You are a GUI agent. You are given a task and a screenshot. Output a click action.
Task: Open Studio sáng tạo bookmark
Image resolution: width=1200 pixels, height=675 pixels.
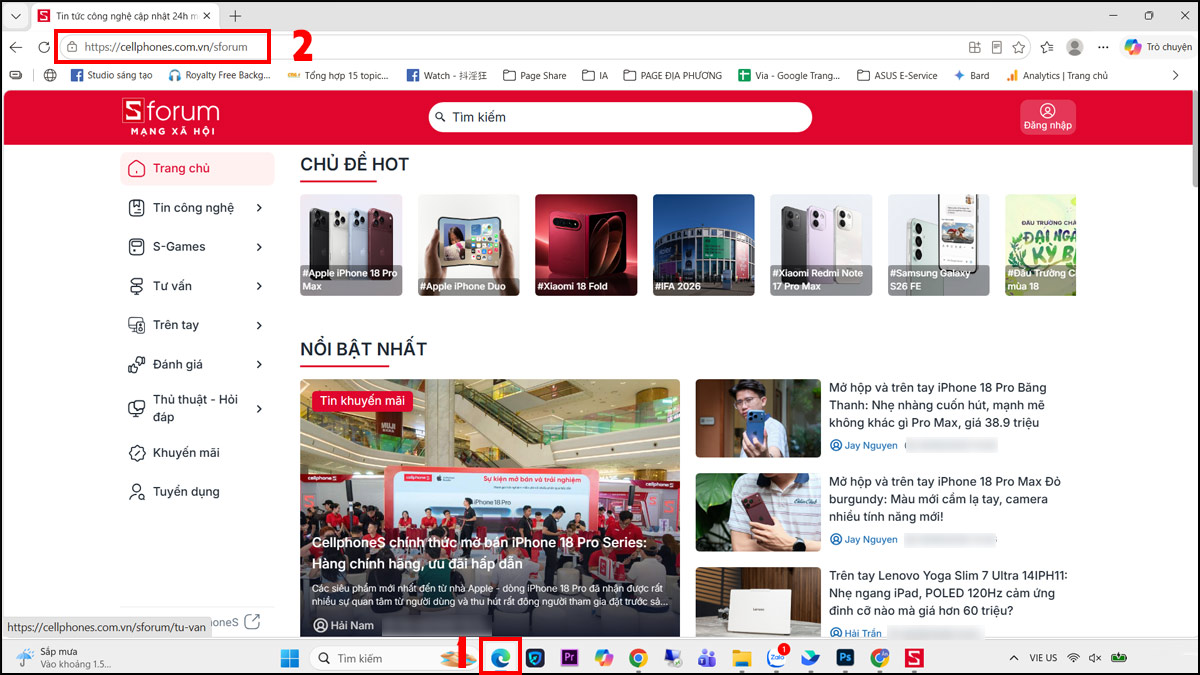point(111,75)
